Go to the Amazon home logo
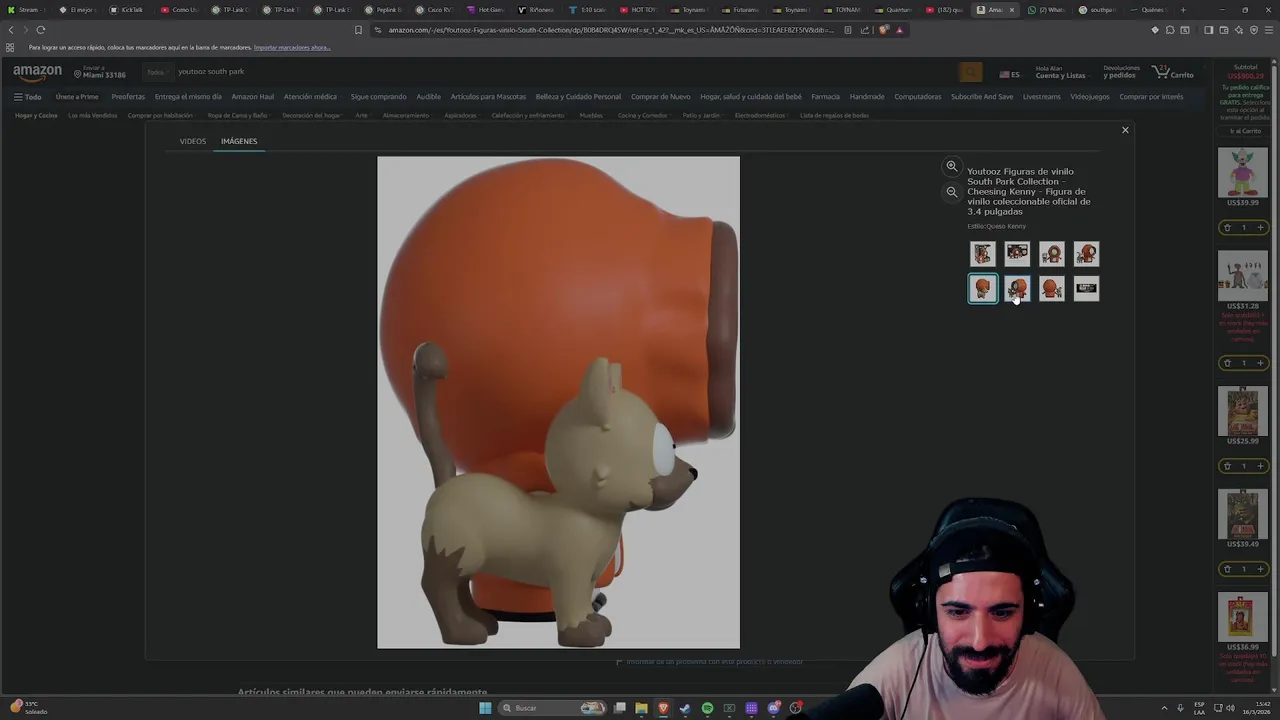Screen dimensions: 1280x720 [37, 72]
